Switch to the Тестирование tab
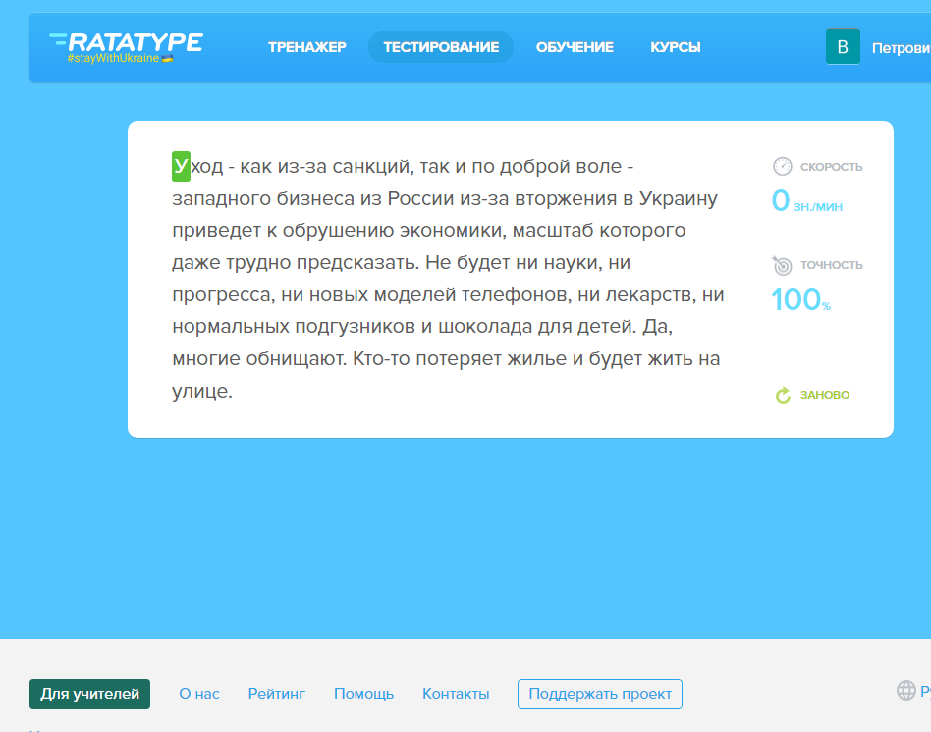The width and height of the screenshot is (931, 732). tap(441, 47)
